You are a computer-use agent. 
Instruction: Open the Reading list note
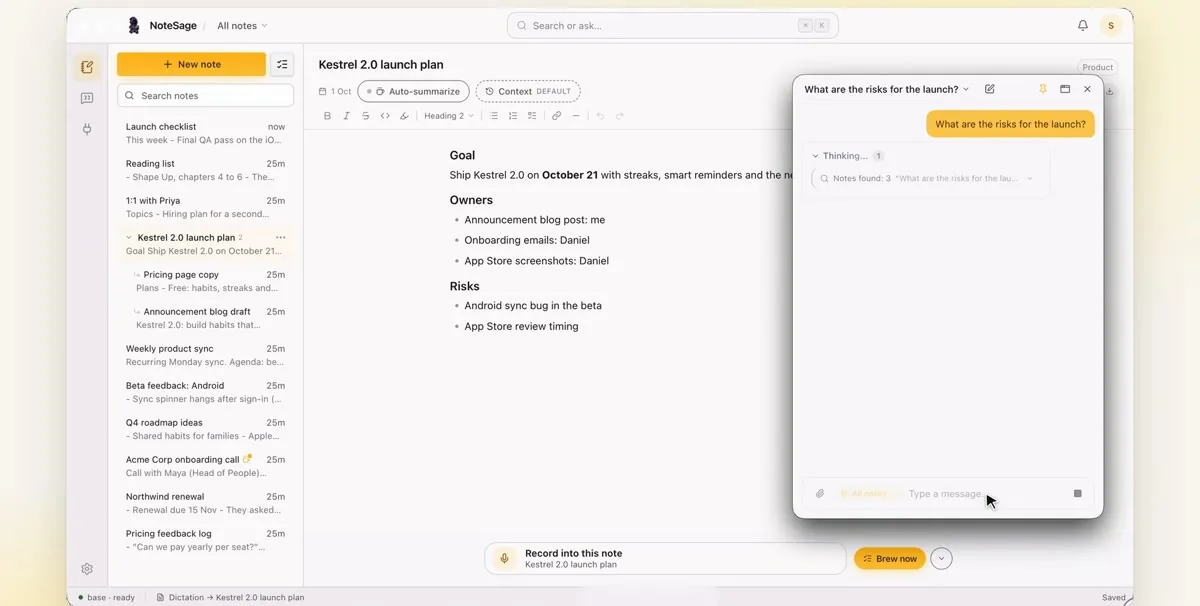205,170
